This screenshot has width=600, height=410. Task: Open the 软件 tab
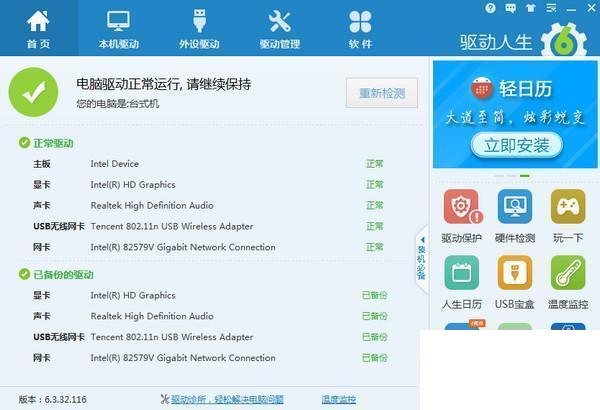click(360, 29)
